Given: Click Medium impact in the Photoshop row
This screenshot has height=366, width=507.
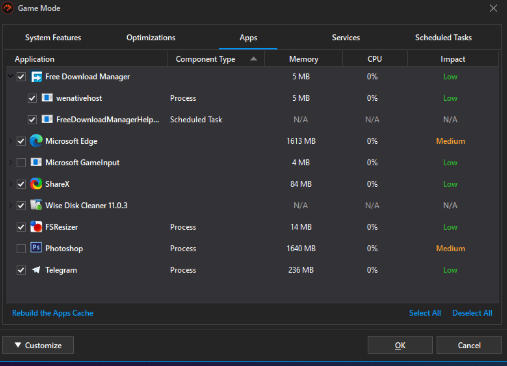Looking at the screenshot, I should (450, 248).
